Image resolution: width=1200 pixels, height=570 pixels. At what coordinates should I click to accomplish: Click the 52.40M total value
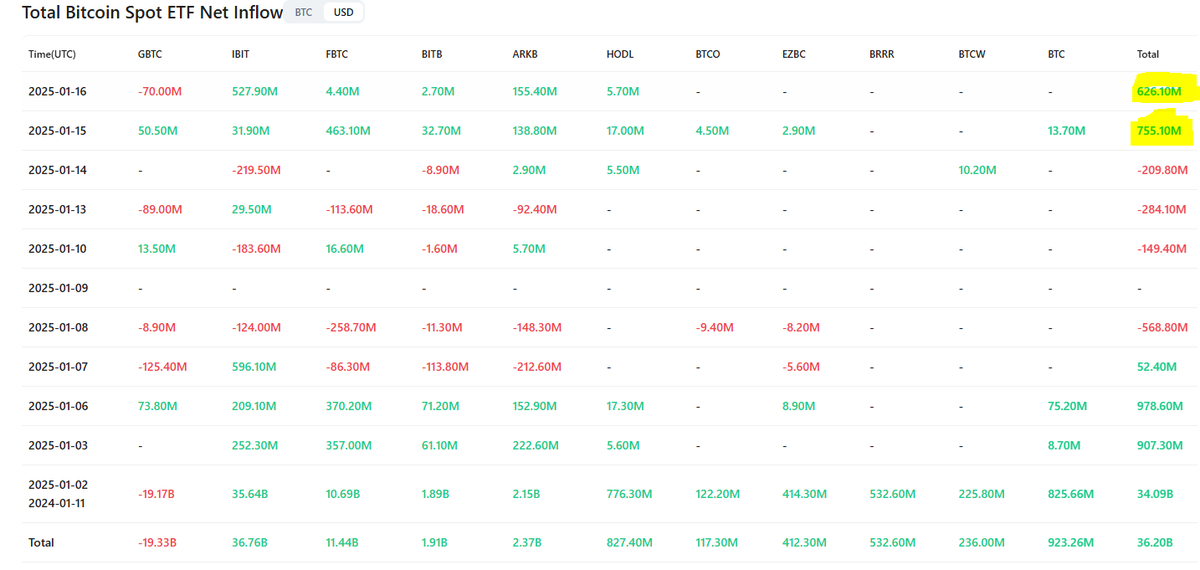coord(1157,367)
